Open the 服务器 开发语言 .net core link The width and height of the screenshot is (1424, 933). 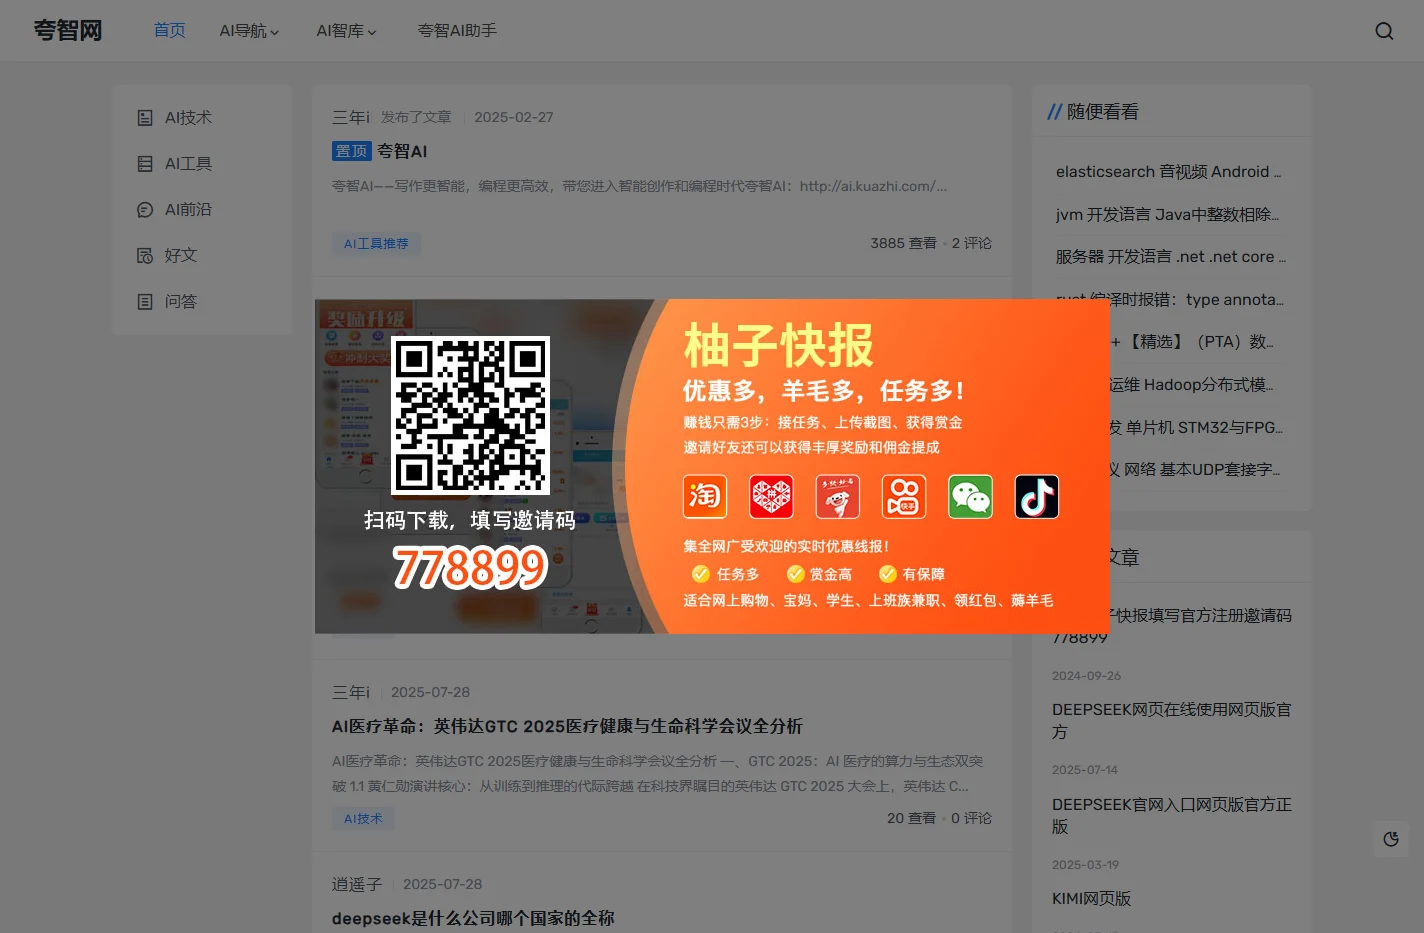tap(1171, 257)
